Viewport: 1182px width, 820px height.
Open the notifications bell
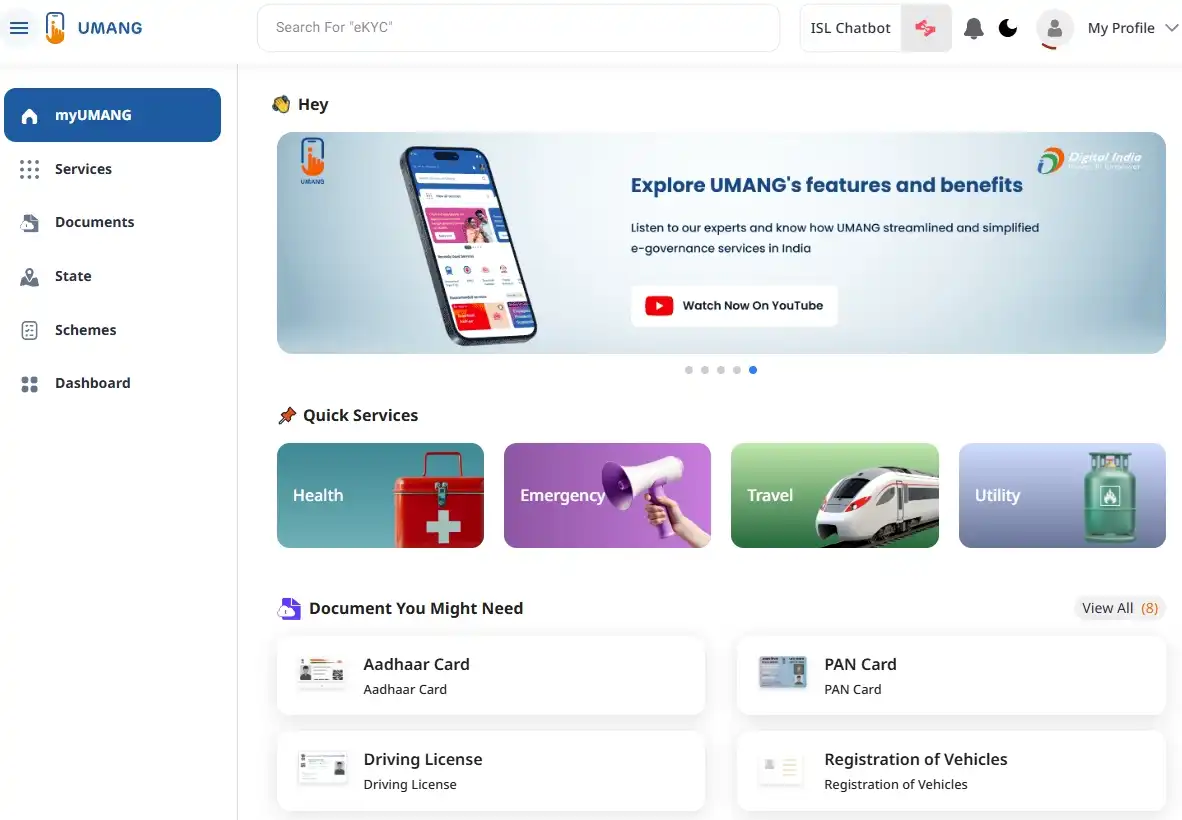pos(973,29)
